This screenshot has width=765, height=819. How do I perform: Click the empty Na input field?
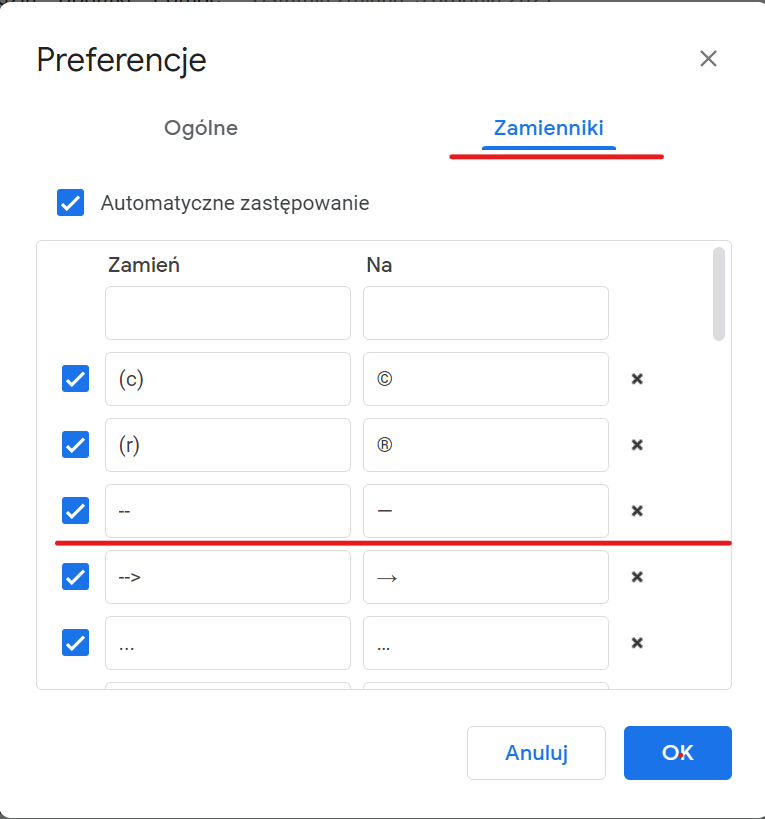coord(485,313)
